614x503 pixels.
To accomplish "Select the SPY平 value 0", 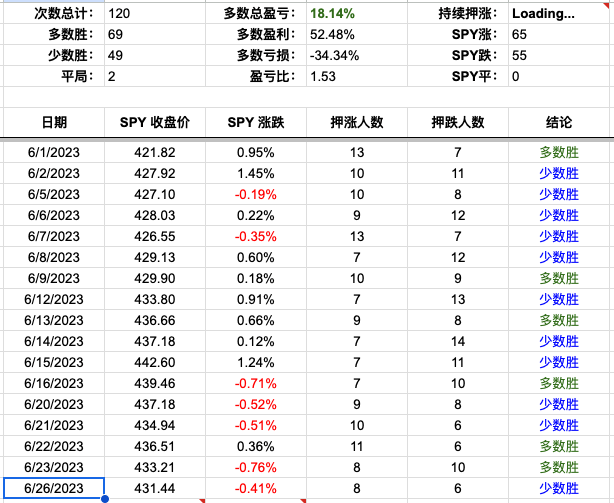I will pyautogui.click(x=561, y=76).
